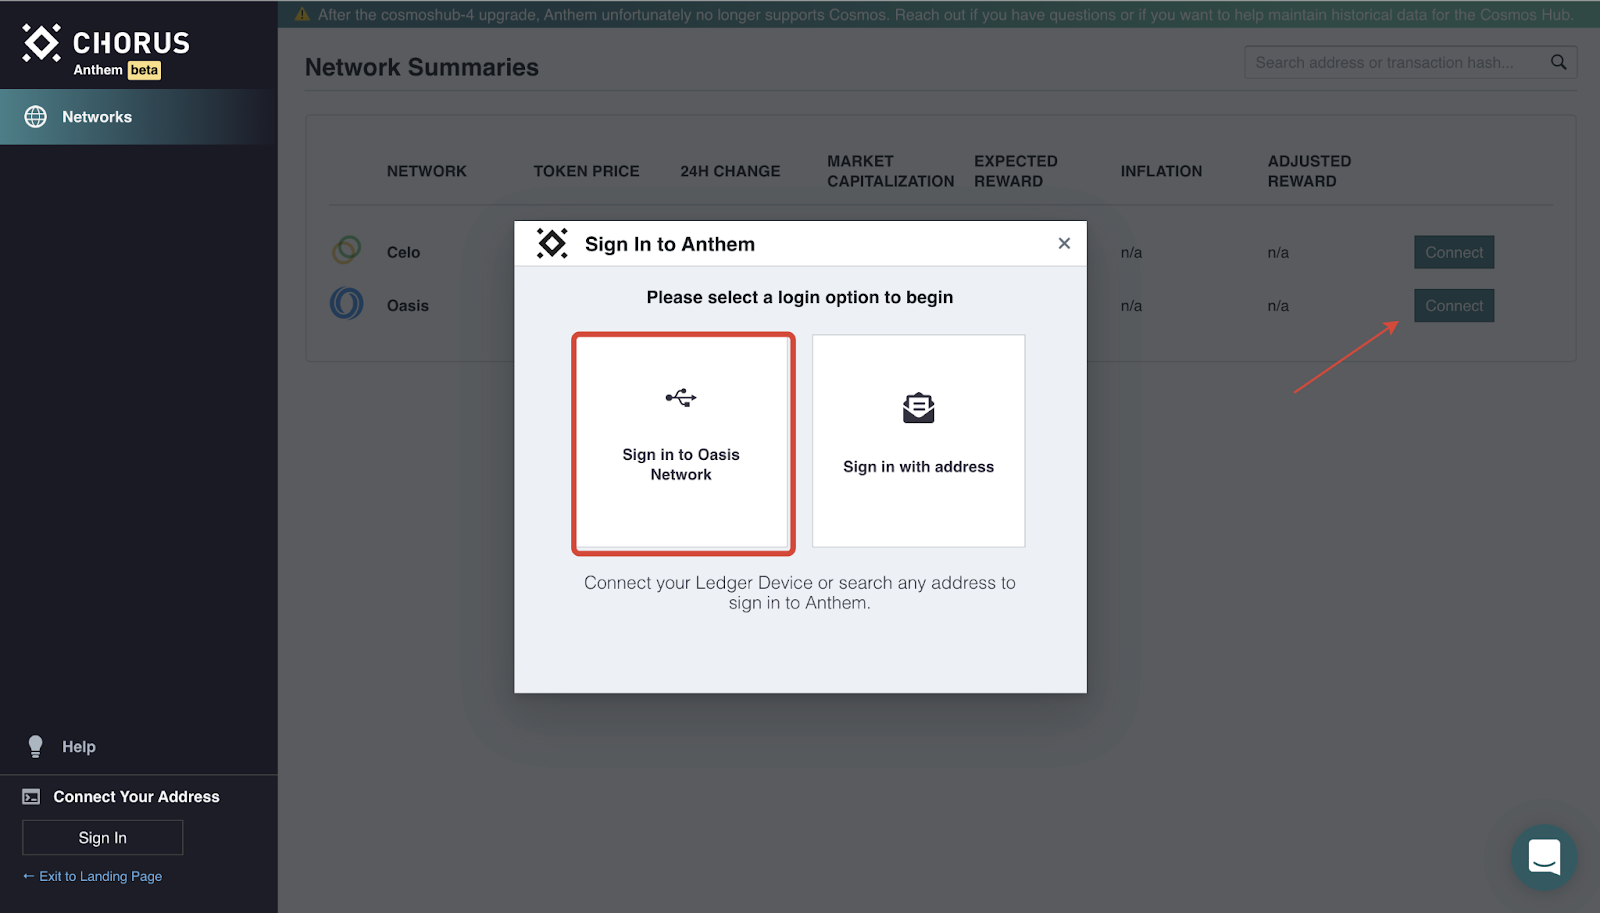The height and width of the screenshot is (913, 1600).
Task: Click the Help lightbulb icon
Action: click(x=36, y=747)
